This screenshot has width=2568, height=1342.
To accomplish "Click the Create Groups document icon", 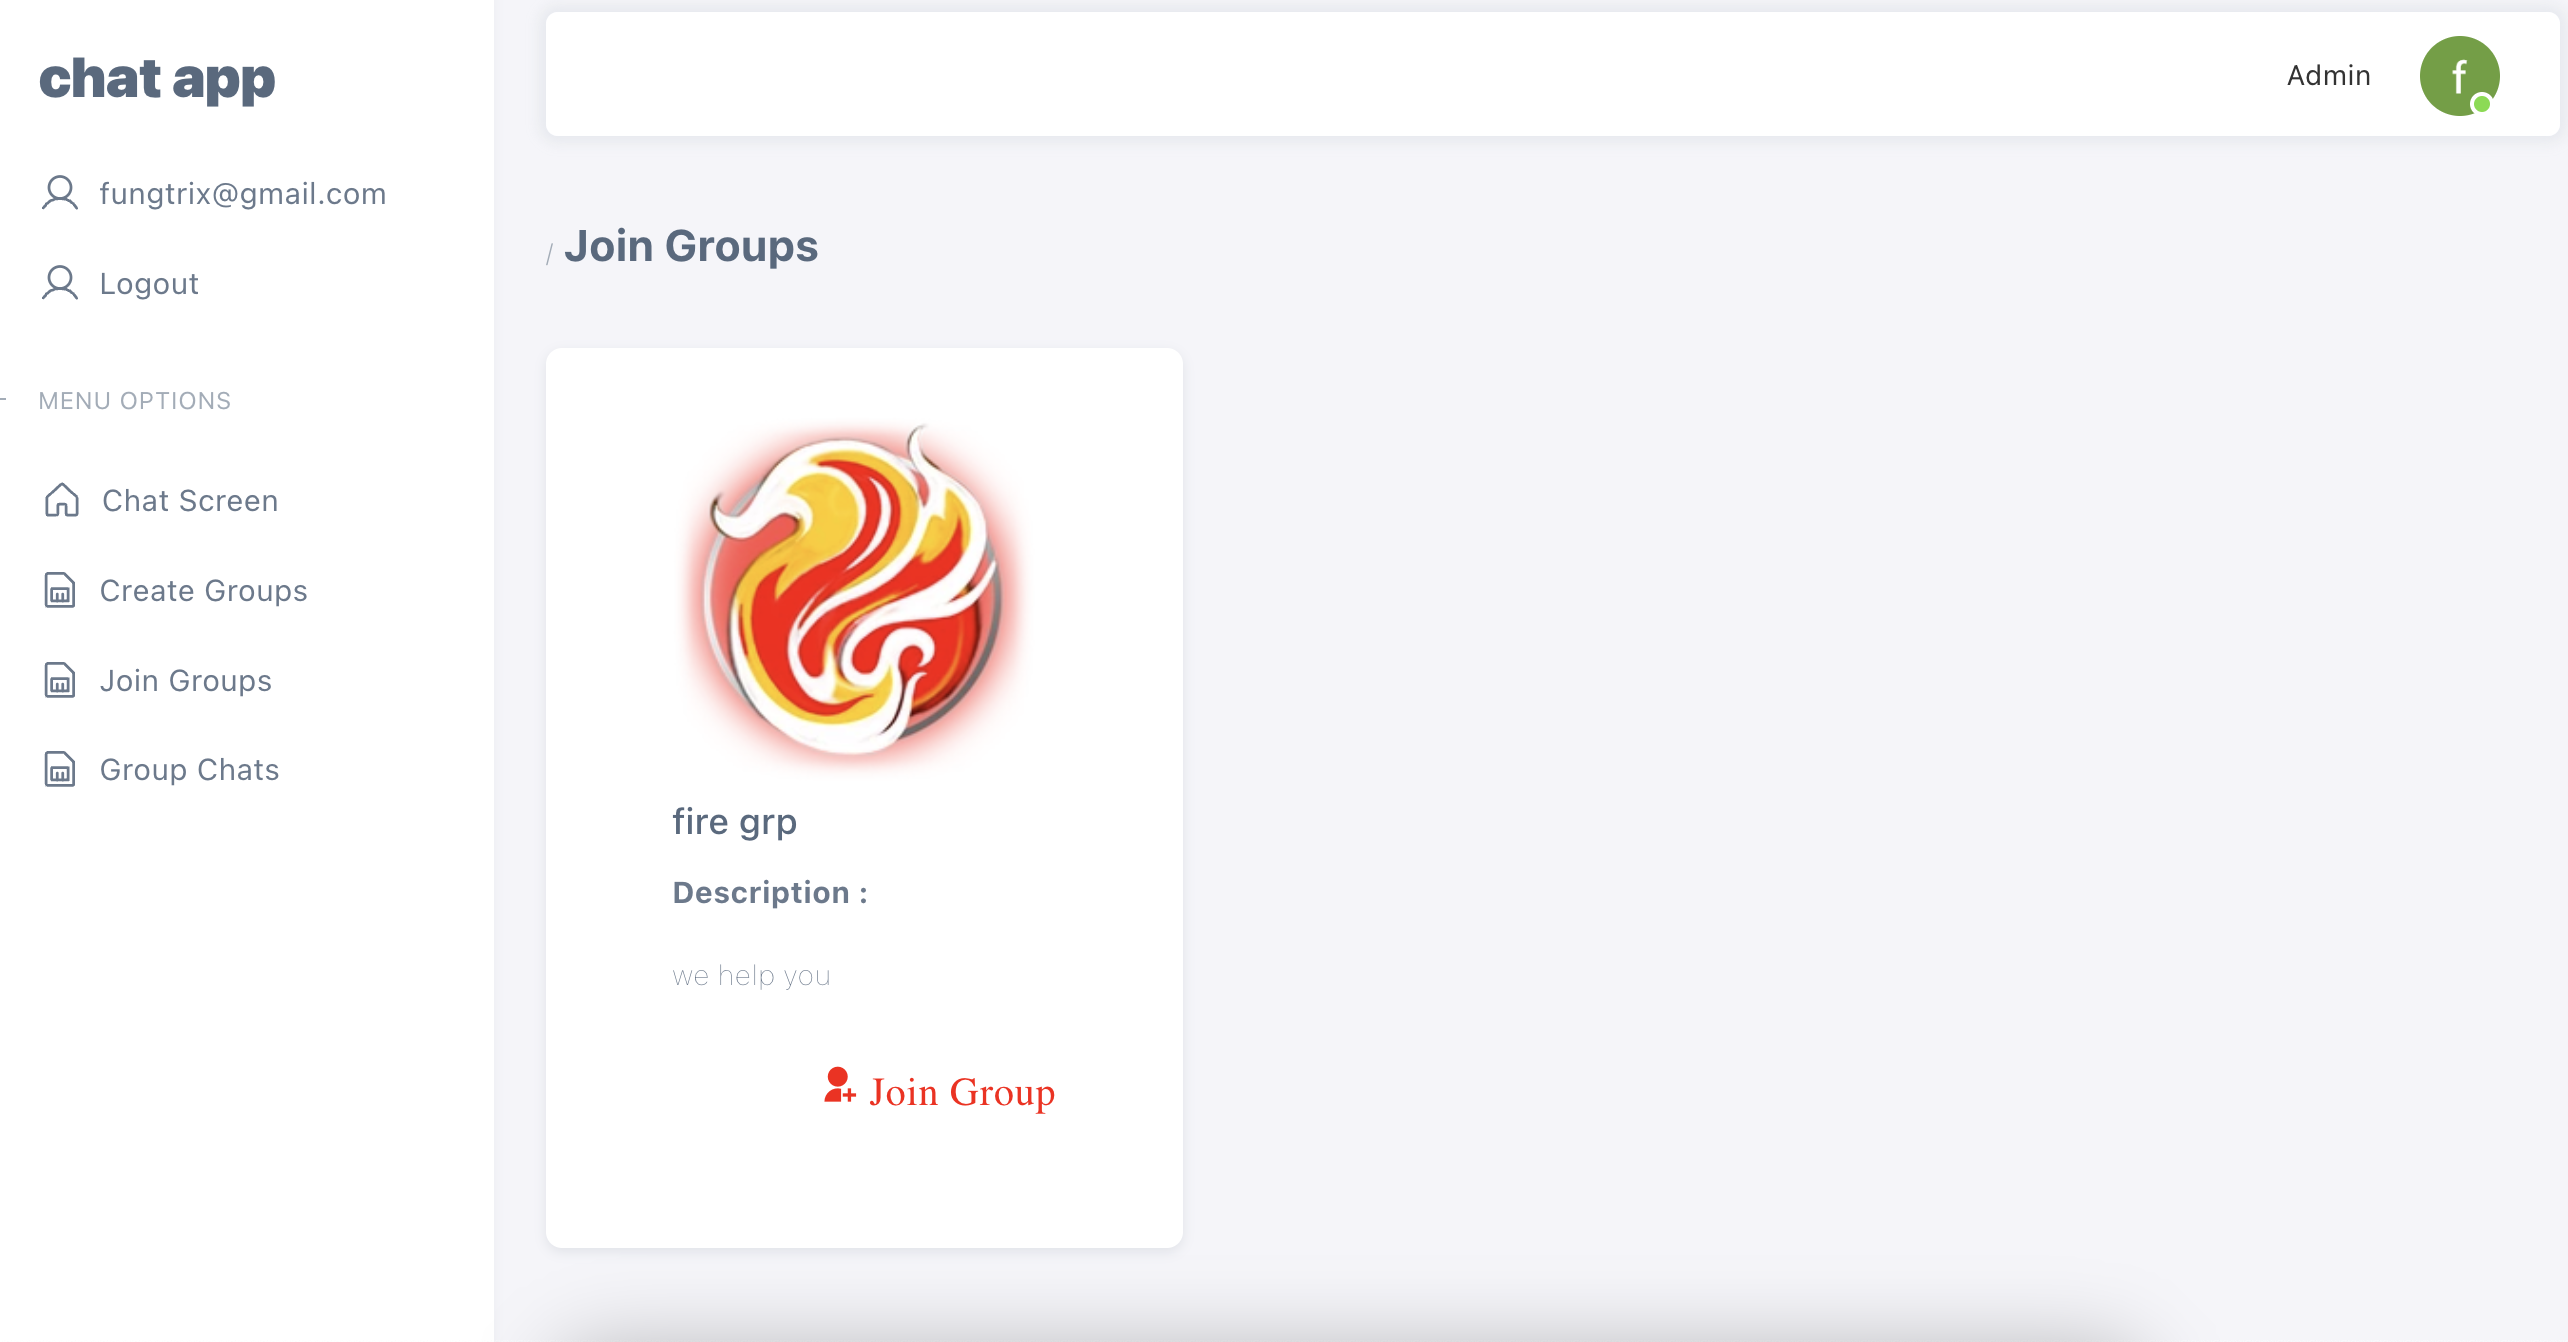I will pyautogui.click(x=60, y=590).
